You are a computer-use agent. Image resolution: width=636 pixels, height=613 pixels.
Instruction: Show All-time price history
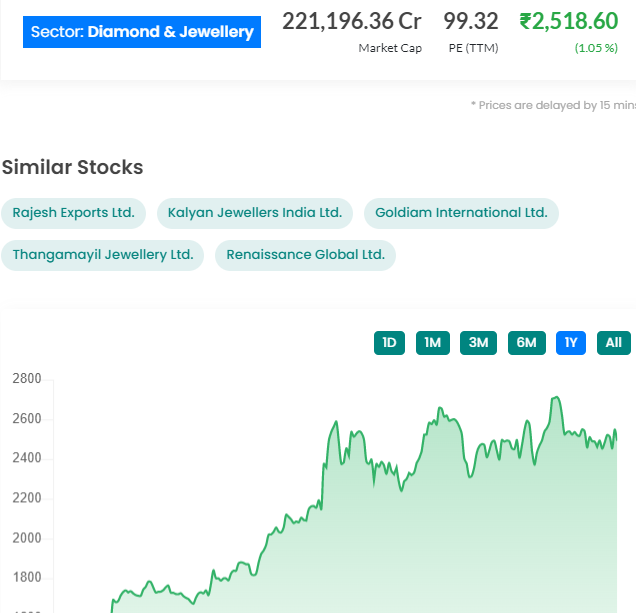[614, 343]
